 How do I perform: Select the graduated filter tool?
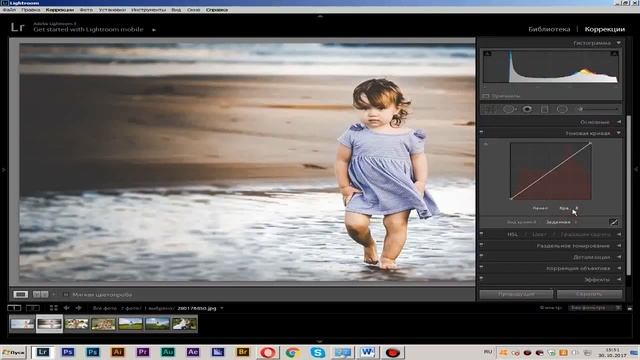[544, 109]
